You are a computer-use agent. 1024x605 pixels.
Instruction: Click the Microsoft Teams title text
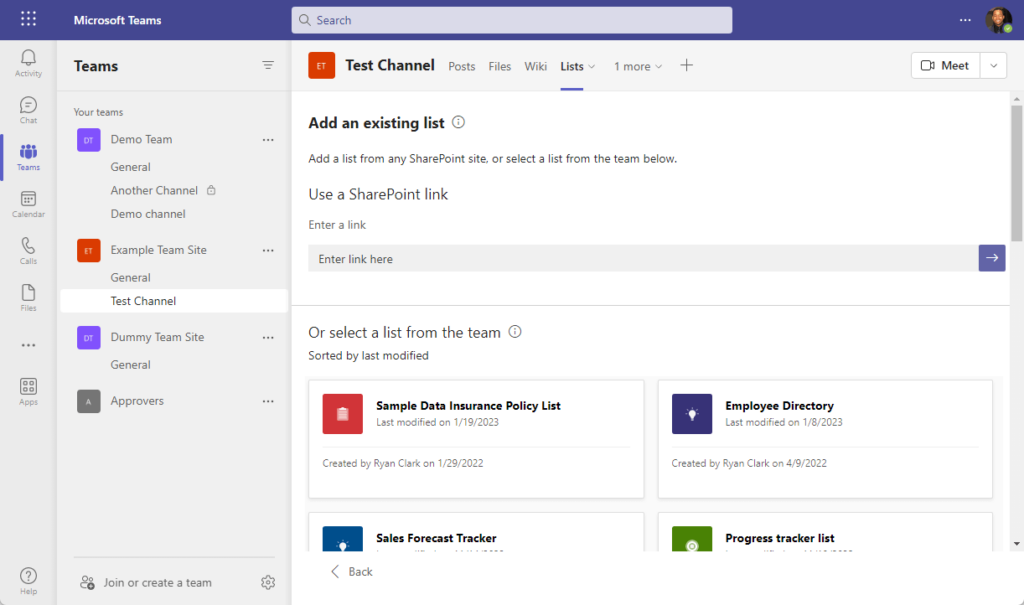tap(117, 20)
